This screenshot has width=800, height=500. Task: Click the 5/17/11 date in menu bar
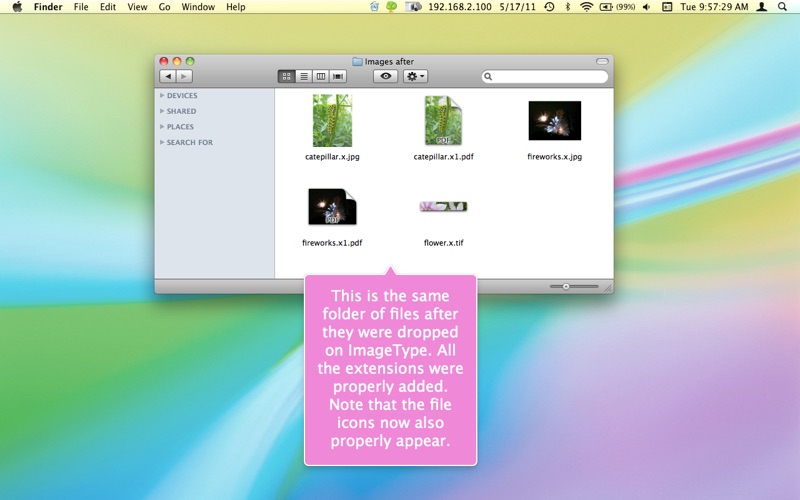[x=517, y=7]
